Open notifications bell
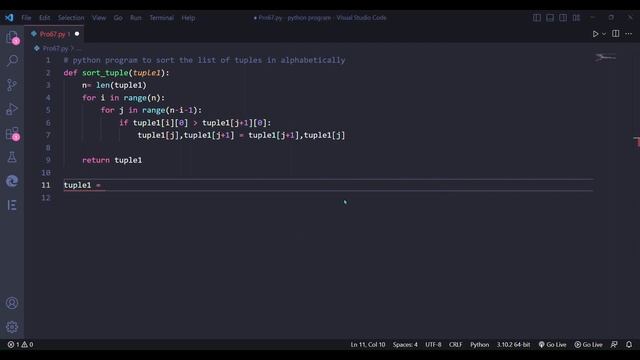 pos(629,344)
